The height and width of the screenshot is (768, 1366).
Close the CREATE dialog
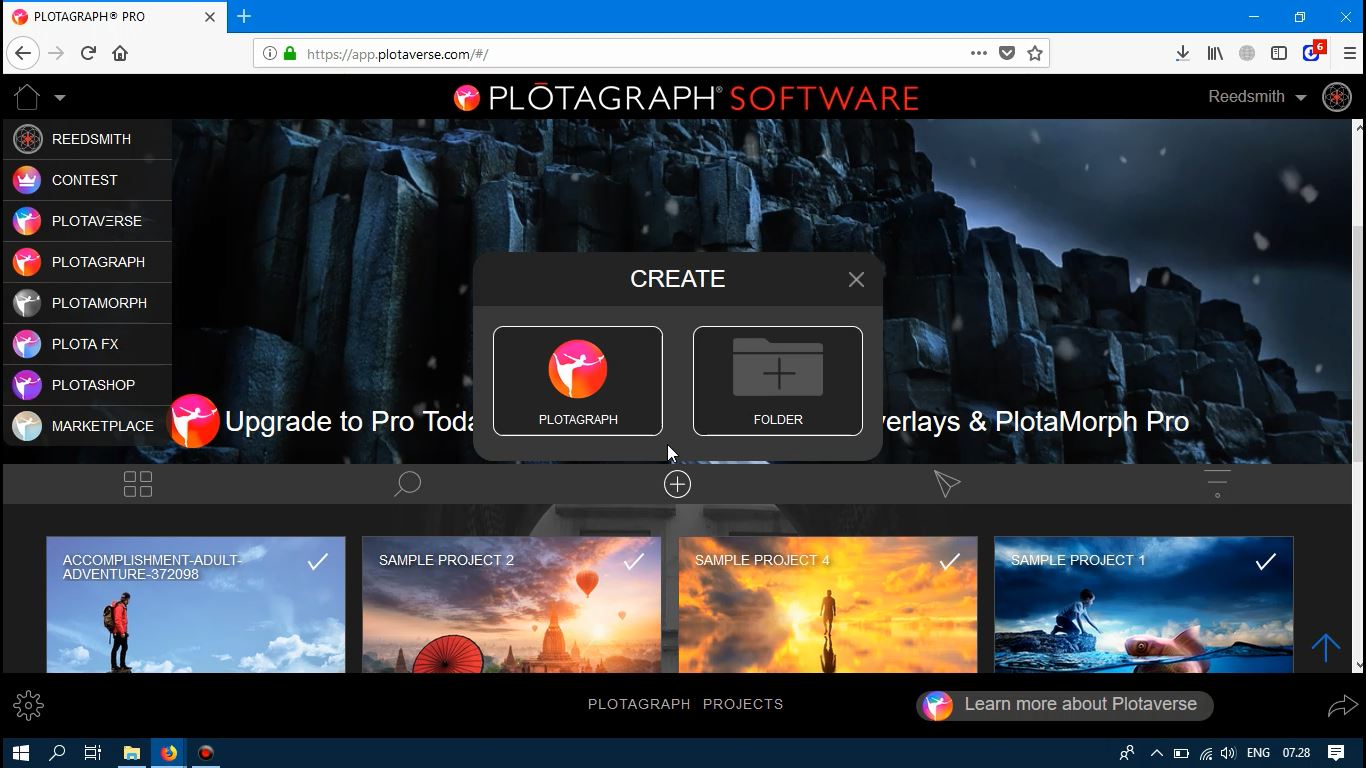pos(856,280)
